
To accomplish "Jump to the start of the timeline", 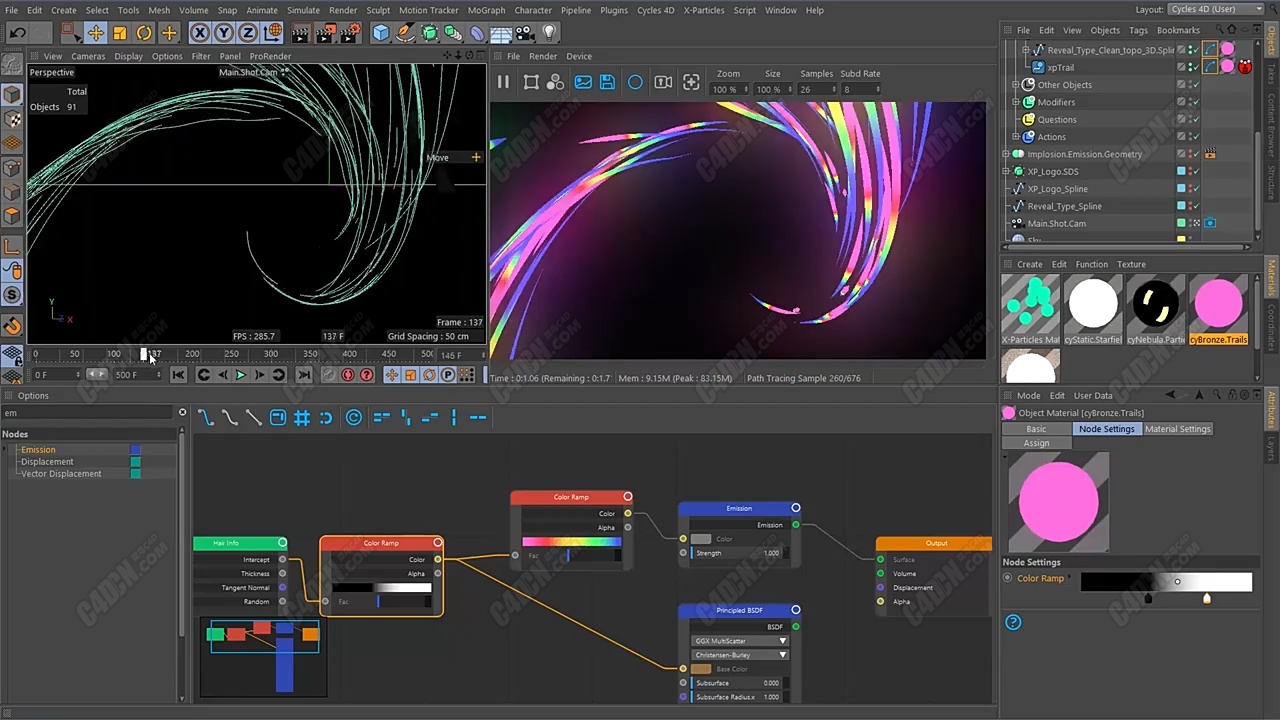I will (x=178, y=375).
